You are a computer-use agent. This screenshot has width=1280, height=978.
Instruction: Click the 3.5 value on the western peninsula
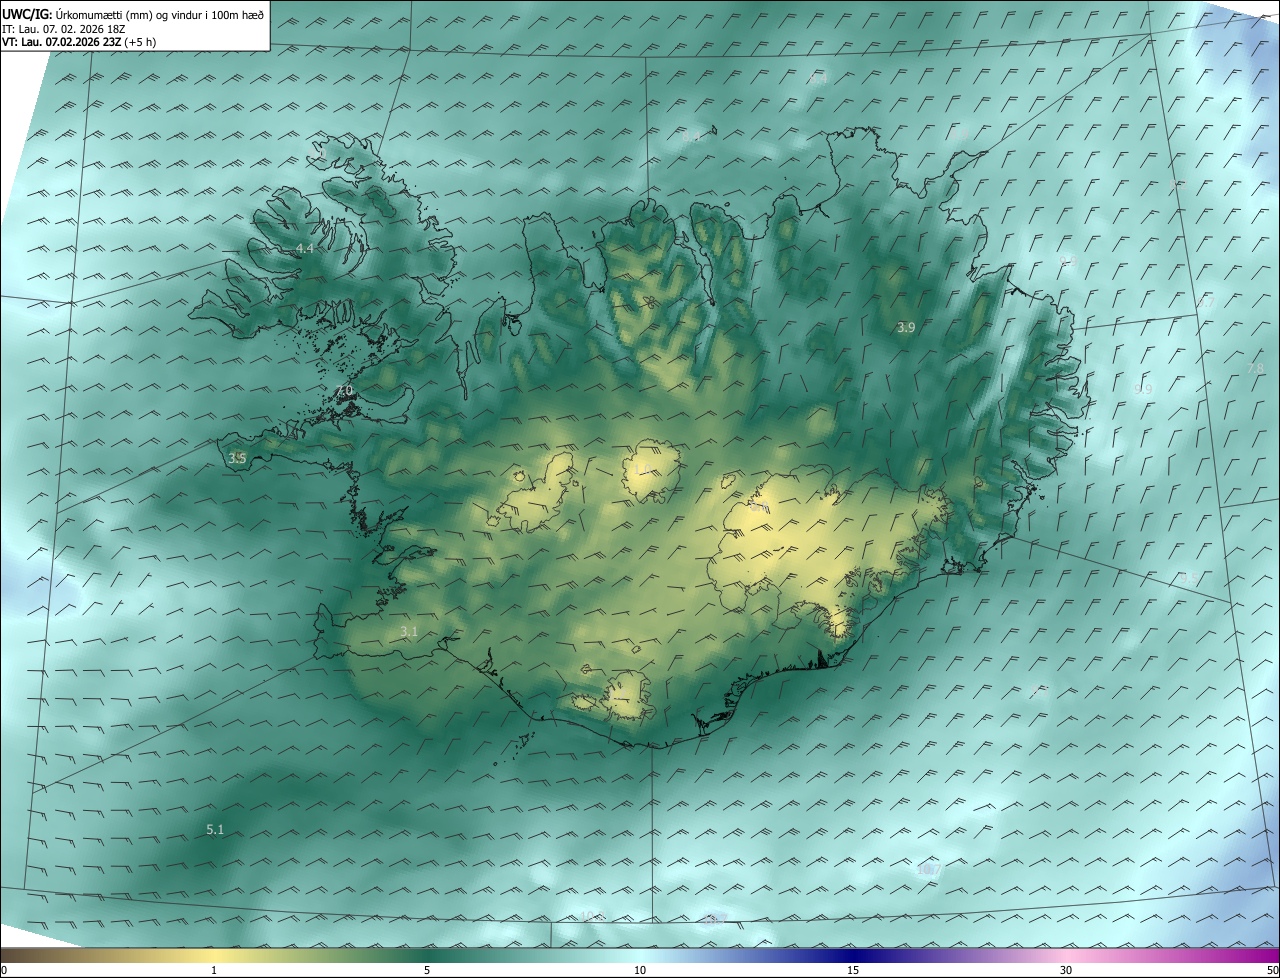point(237,458)
